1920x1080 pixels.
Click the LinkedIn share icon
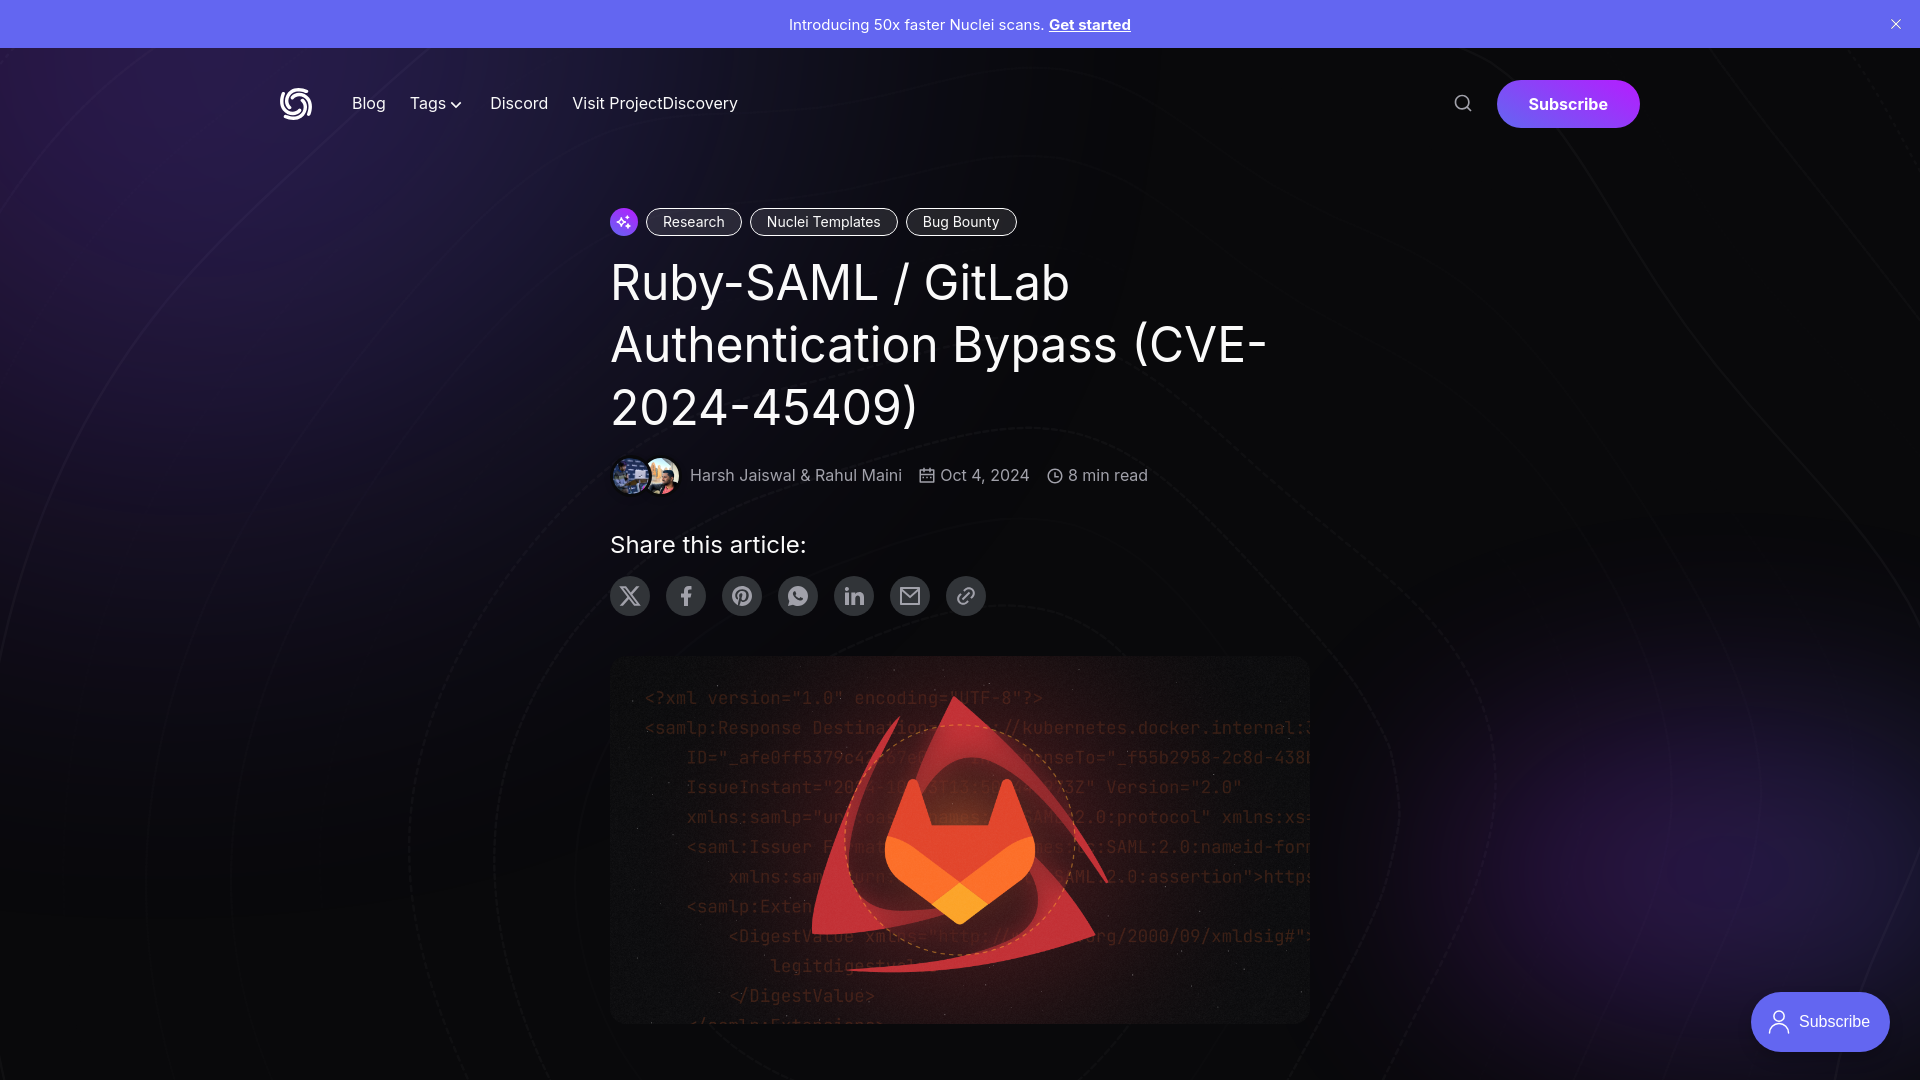point(853,595)
